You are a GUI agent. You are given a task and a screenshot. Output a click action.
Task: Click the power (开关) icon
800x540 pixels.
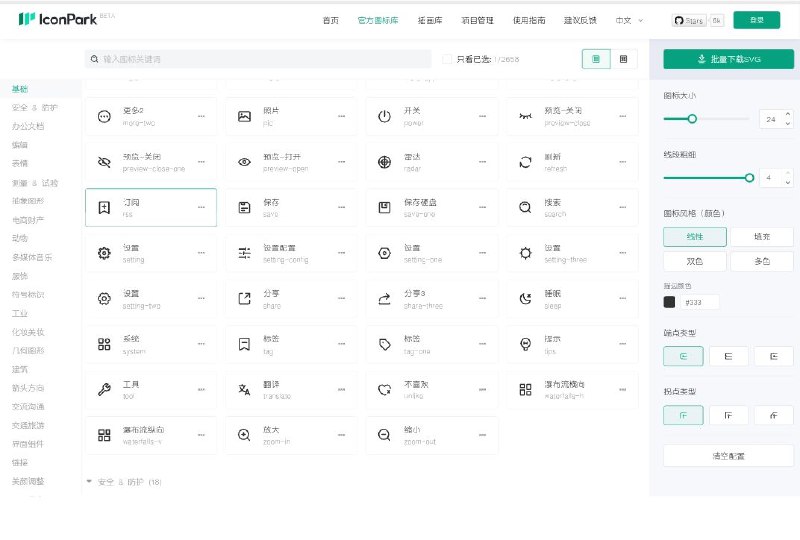384,117
